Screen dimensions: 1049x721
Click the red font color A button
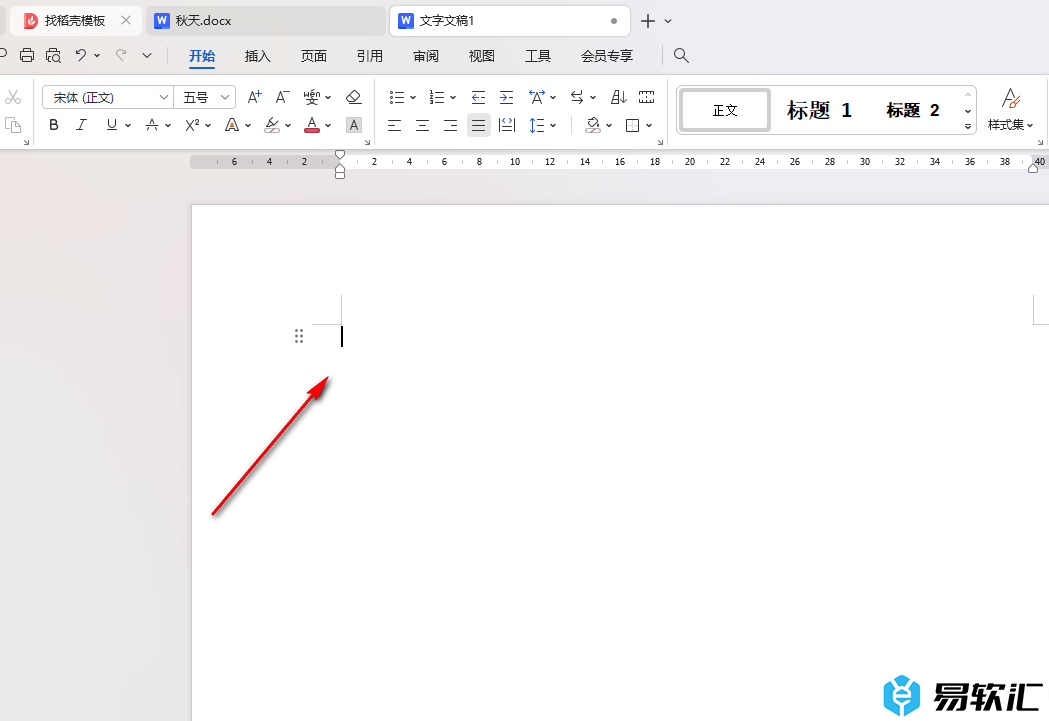(x=312, y=125)
